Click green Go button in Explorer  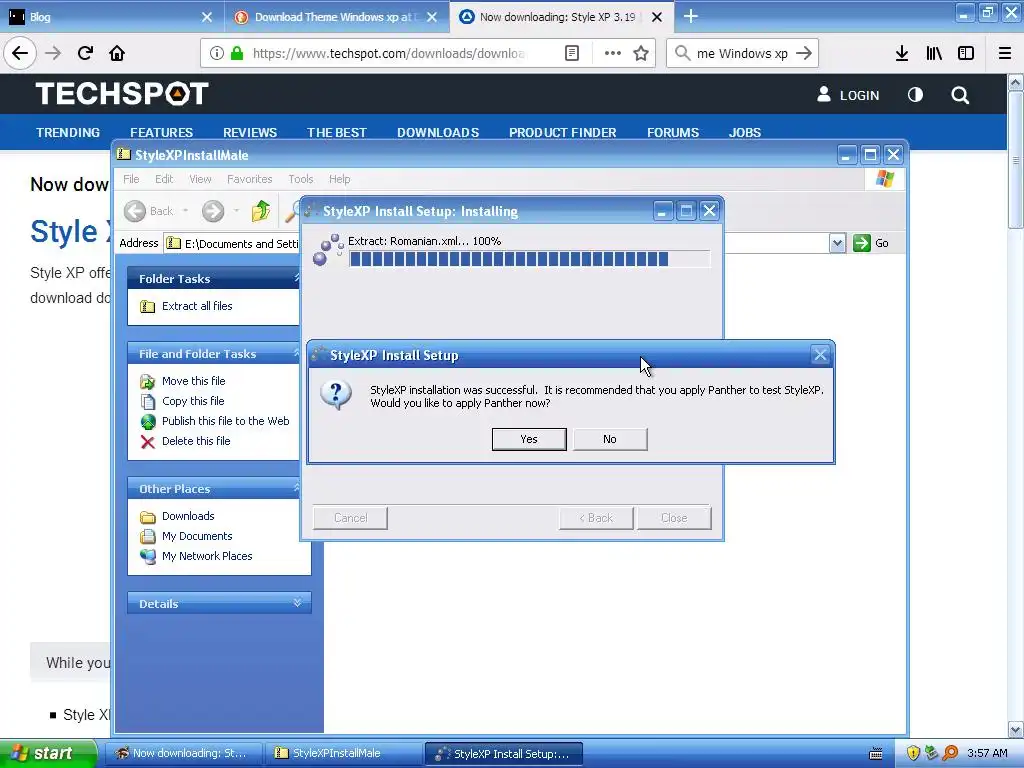(871, 243)
